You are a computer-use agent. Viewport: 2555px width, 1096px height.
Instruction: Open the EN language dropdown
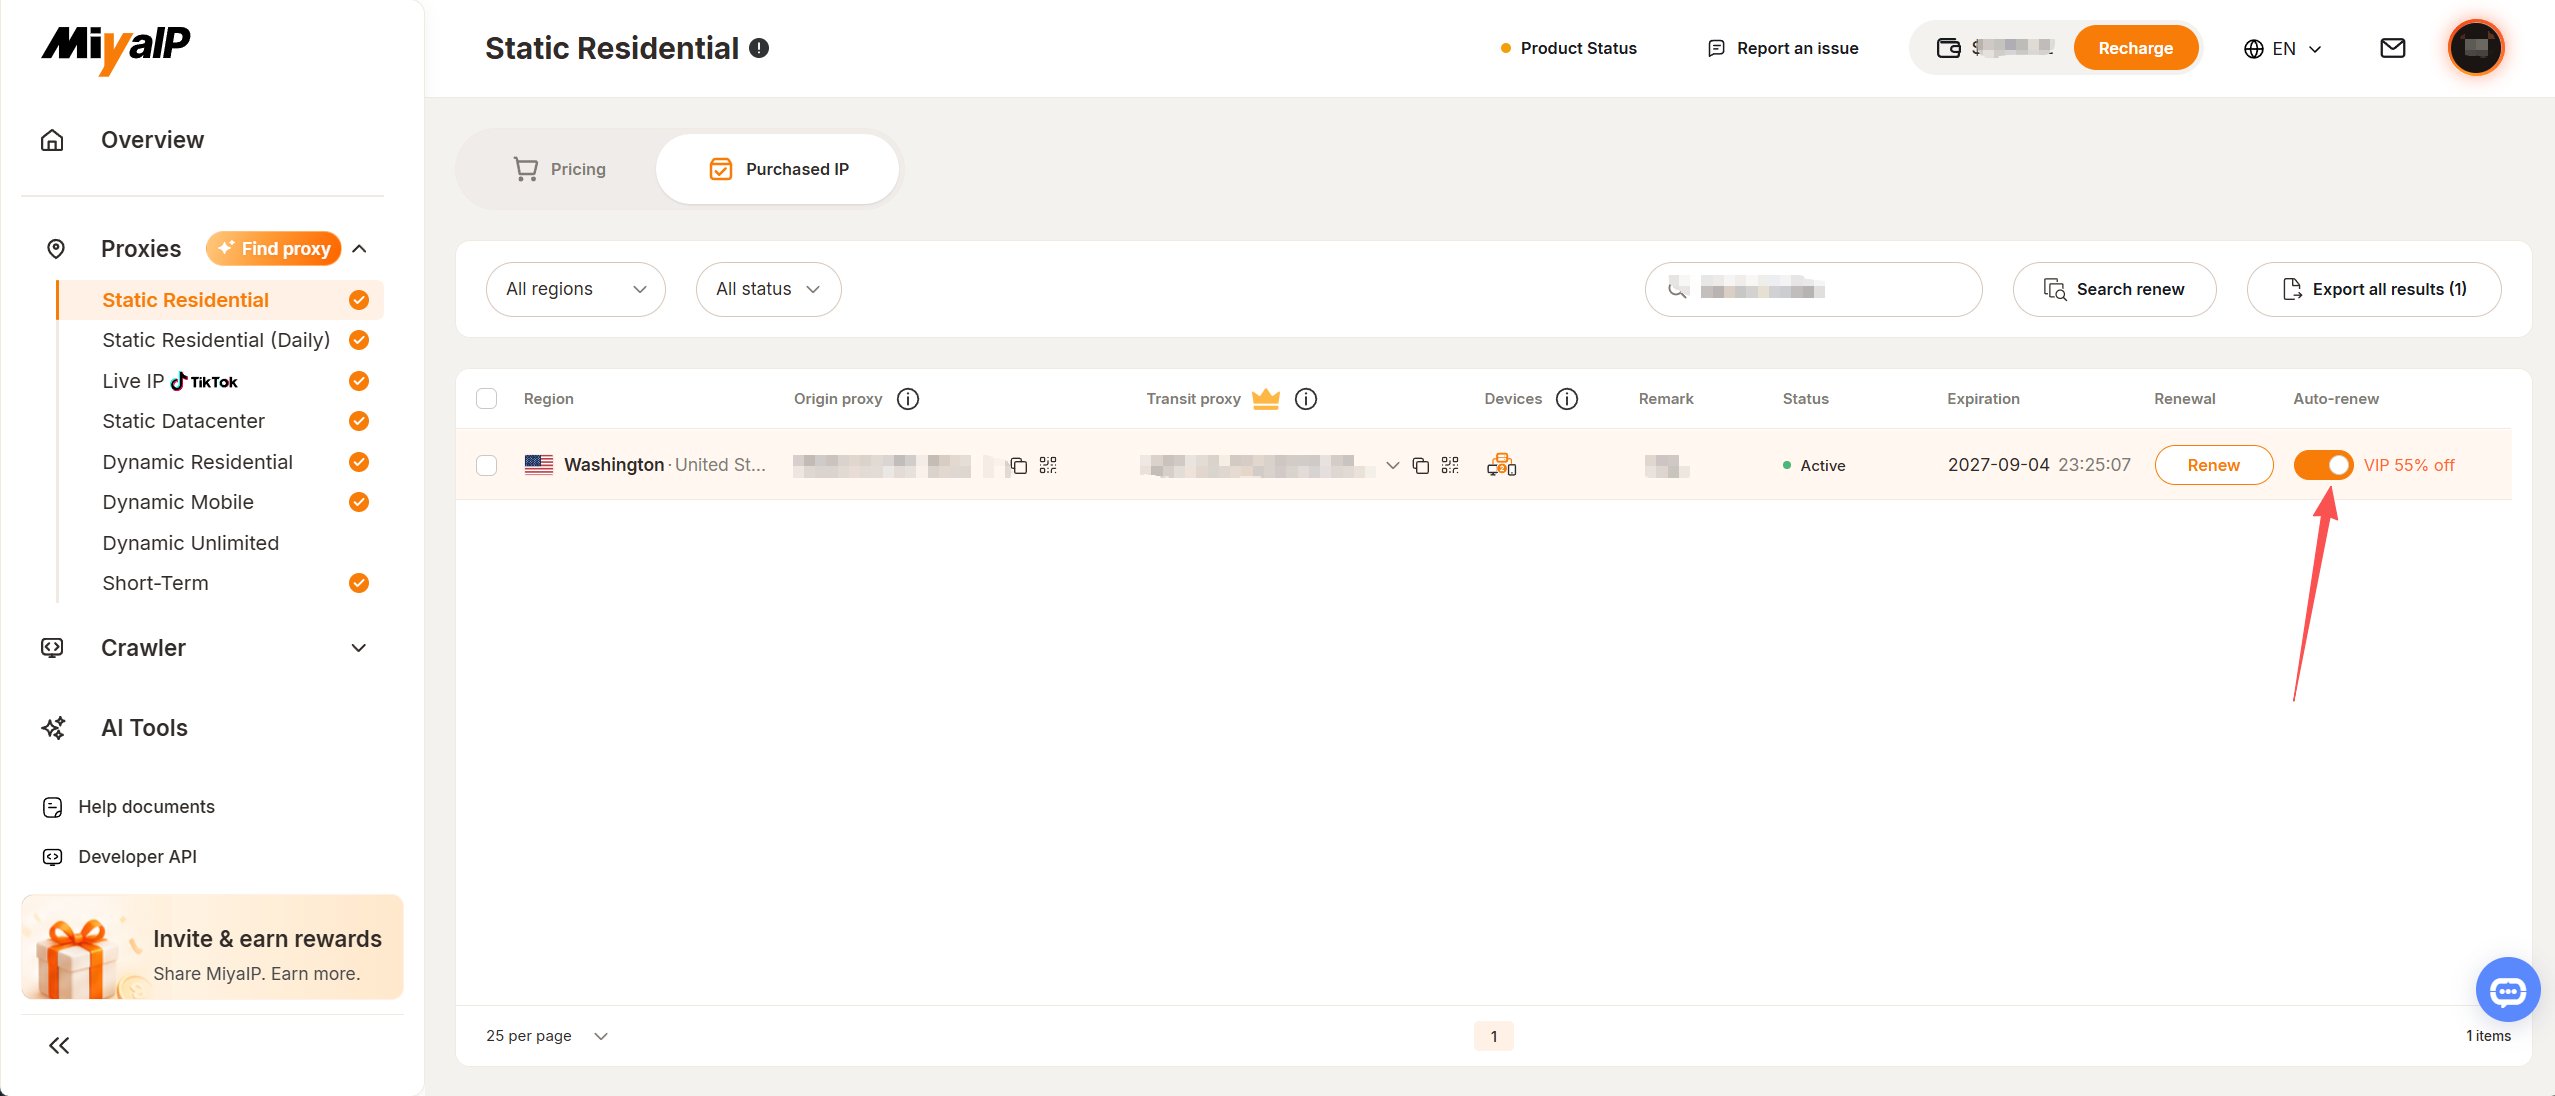[x=2282, y=49]
